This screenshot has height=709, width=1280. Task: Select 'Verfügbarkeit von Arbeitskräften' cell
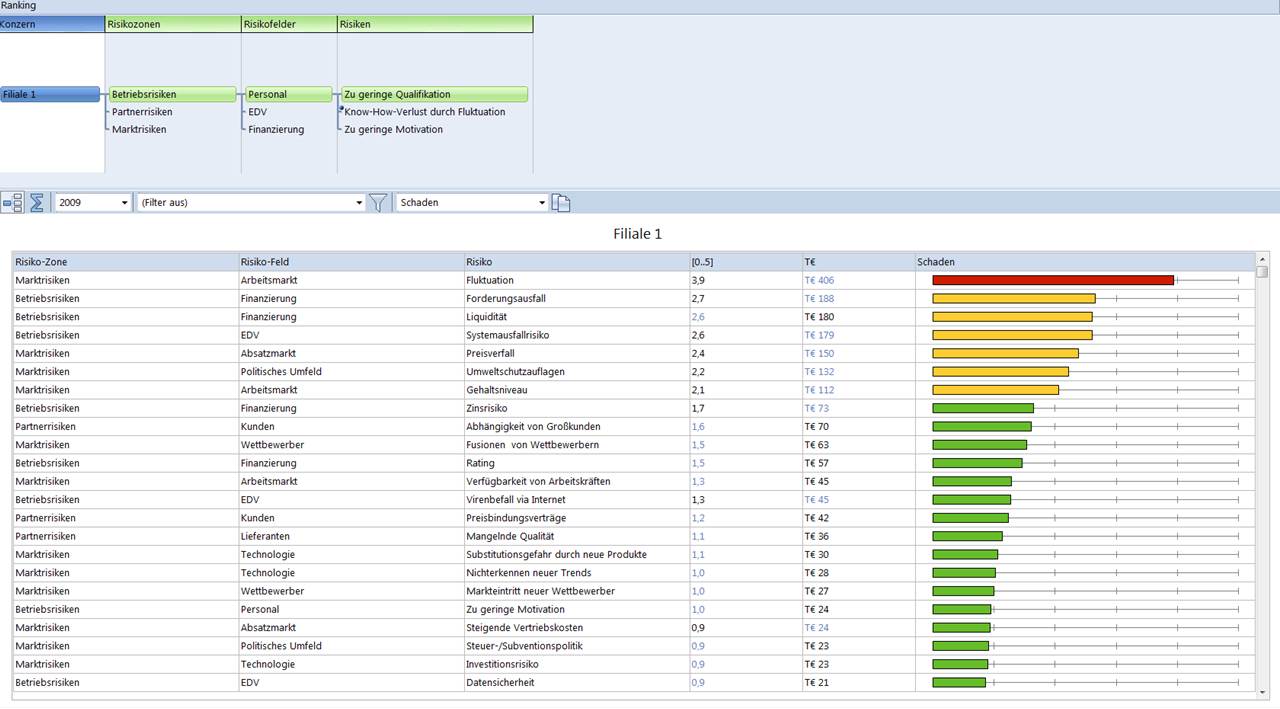tap(576, 481)
